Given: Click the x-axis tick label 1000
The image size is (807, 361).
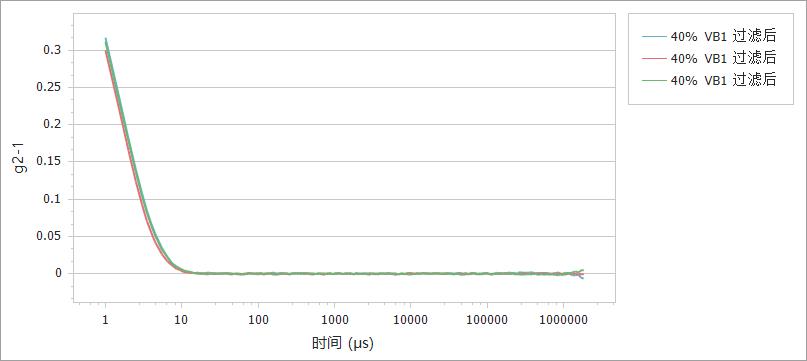Looking at the screenshot, I should tap(334, 320).
